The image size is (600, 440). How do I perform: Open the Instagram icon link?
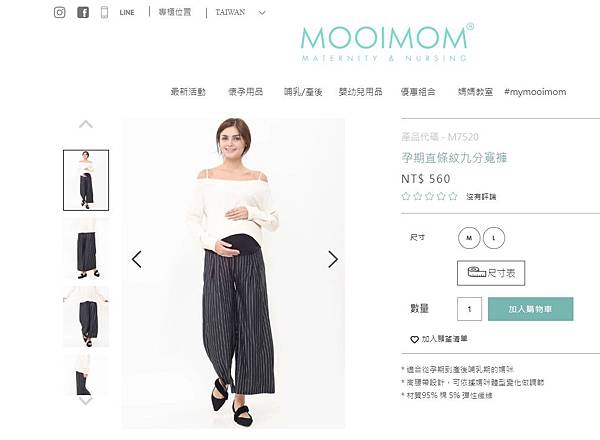coord(59,12)
